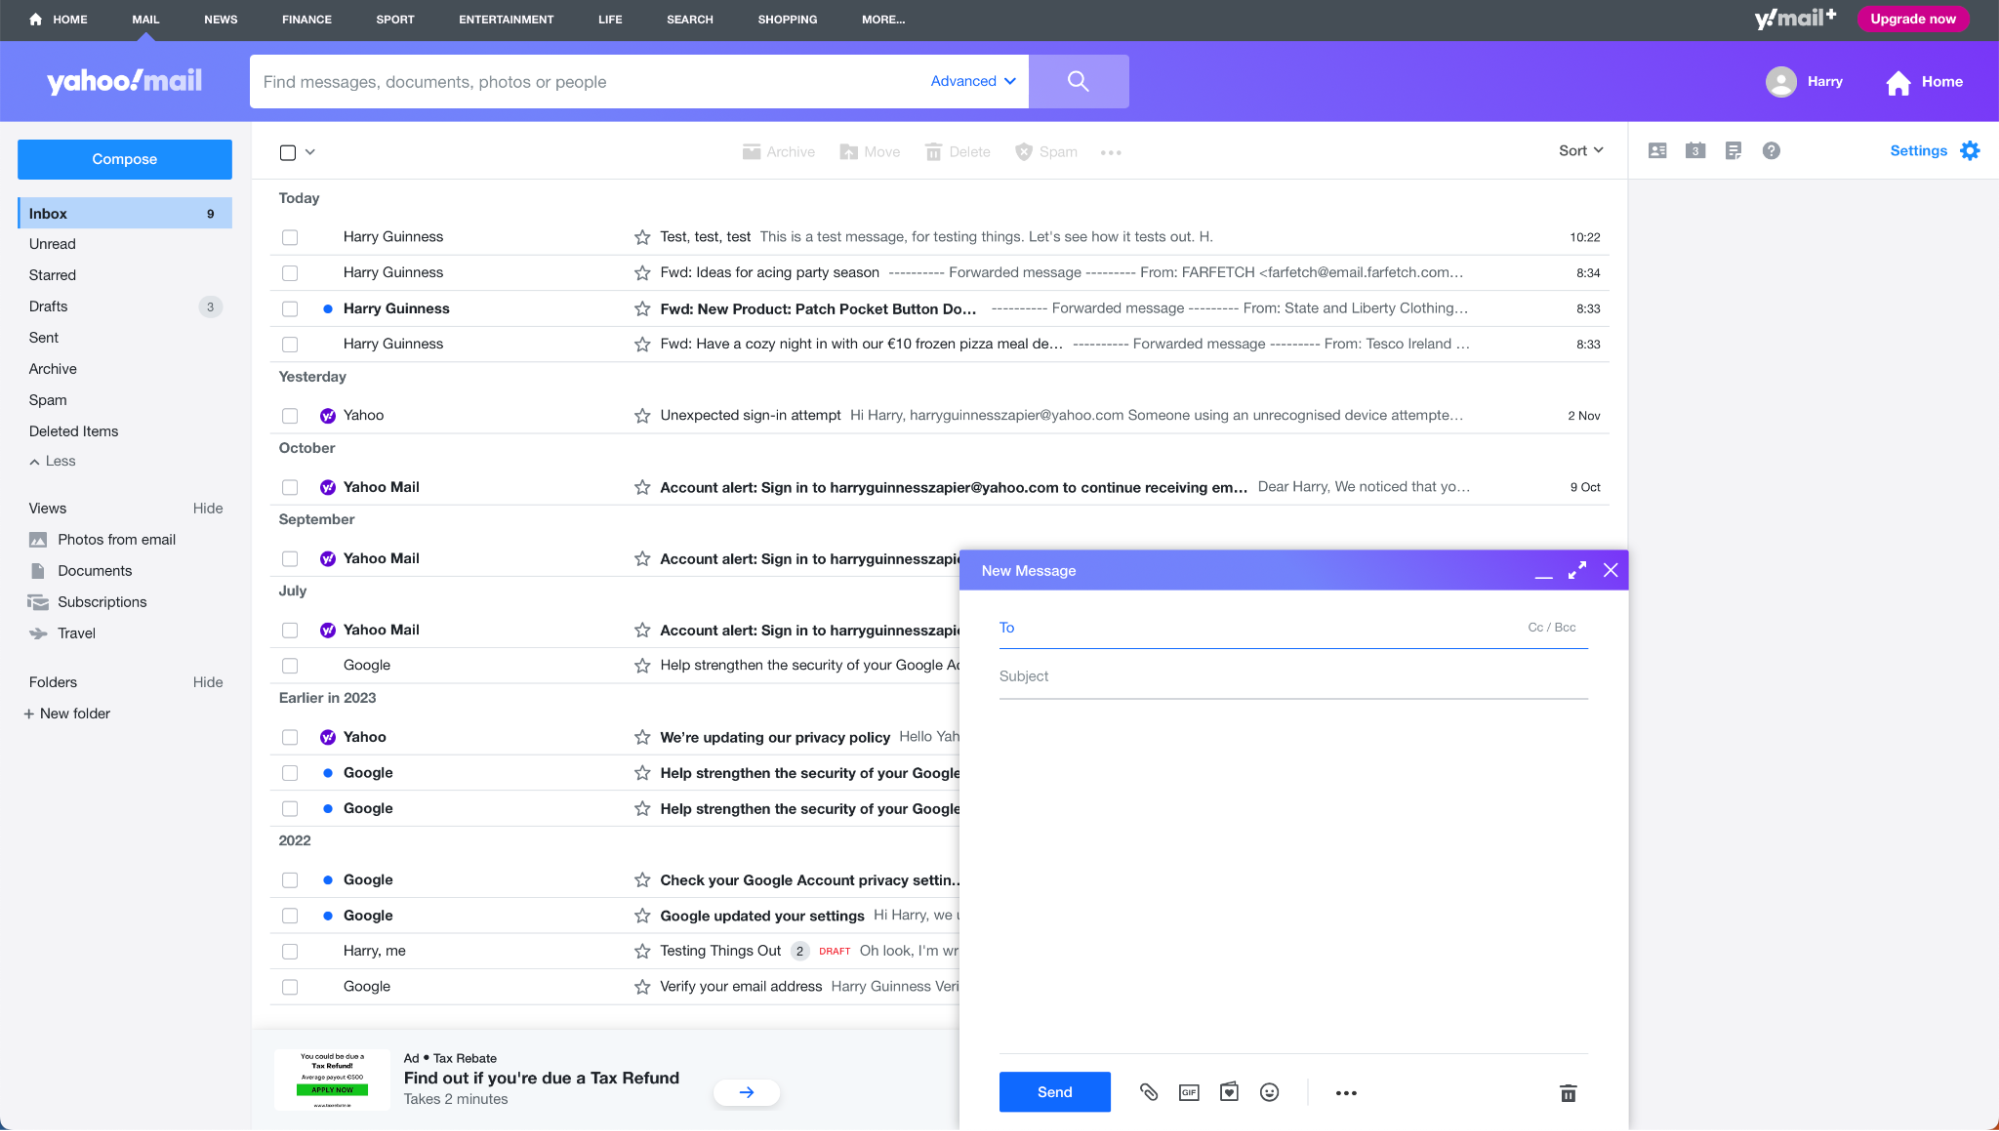The image size is (1999, 1131).
Task: Click the Cc/Bcc toggle in compose
Action: [1553, 627]
